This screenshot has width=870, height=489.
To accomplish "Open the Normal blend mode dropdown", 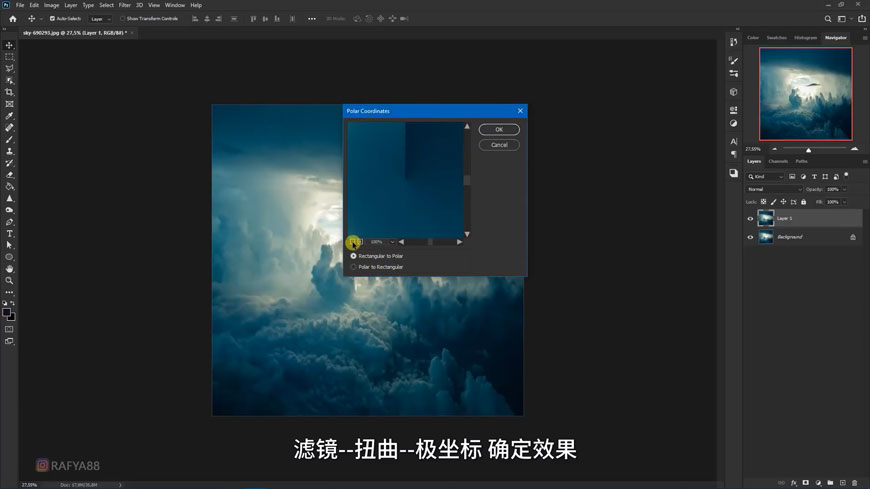I will coord(774,189).
